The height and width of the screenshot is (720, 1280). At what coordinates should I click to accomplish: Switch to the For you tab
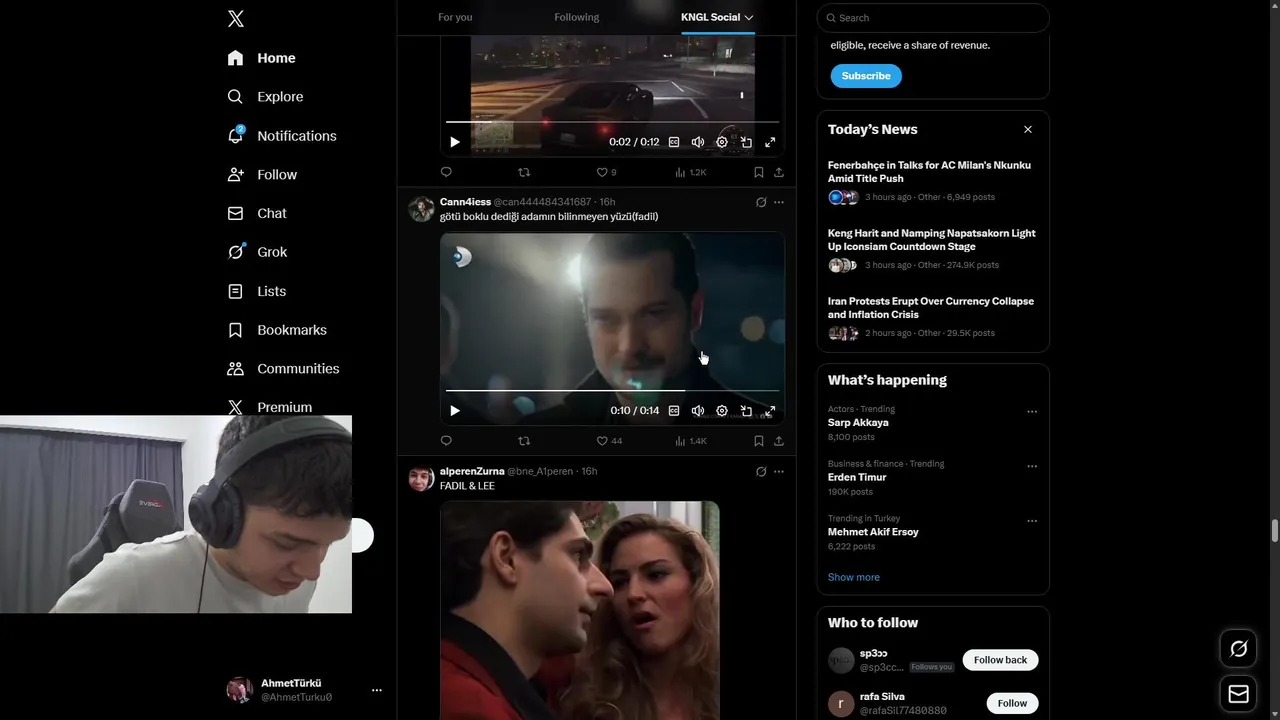tap(455, 17)
